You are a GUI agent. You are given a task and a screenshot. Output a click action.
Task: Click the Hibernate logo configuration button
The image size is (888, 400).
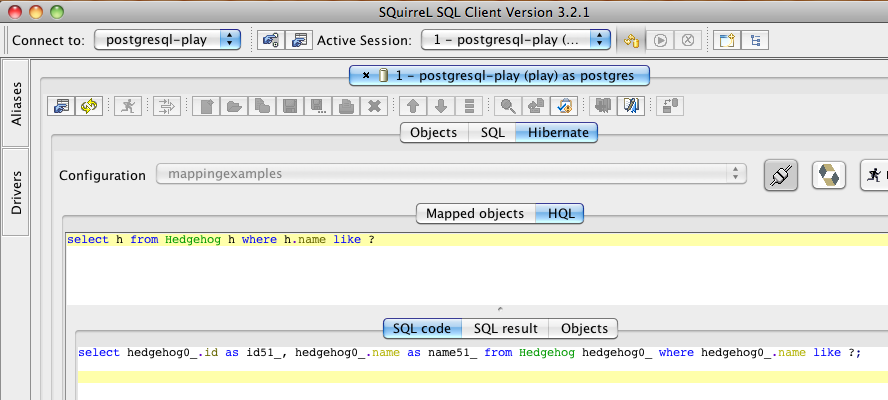829,175
